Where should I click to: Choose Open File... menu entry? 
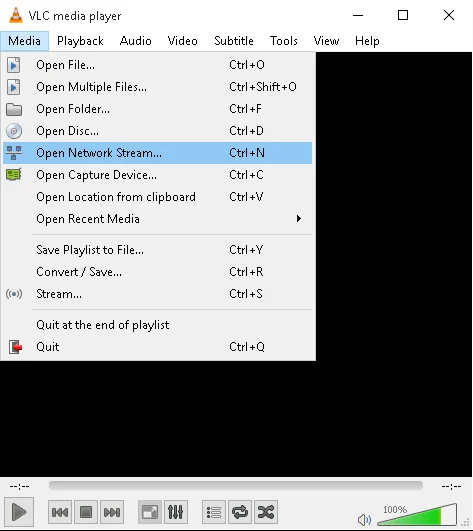tap(157, 65)
